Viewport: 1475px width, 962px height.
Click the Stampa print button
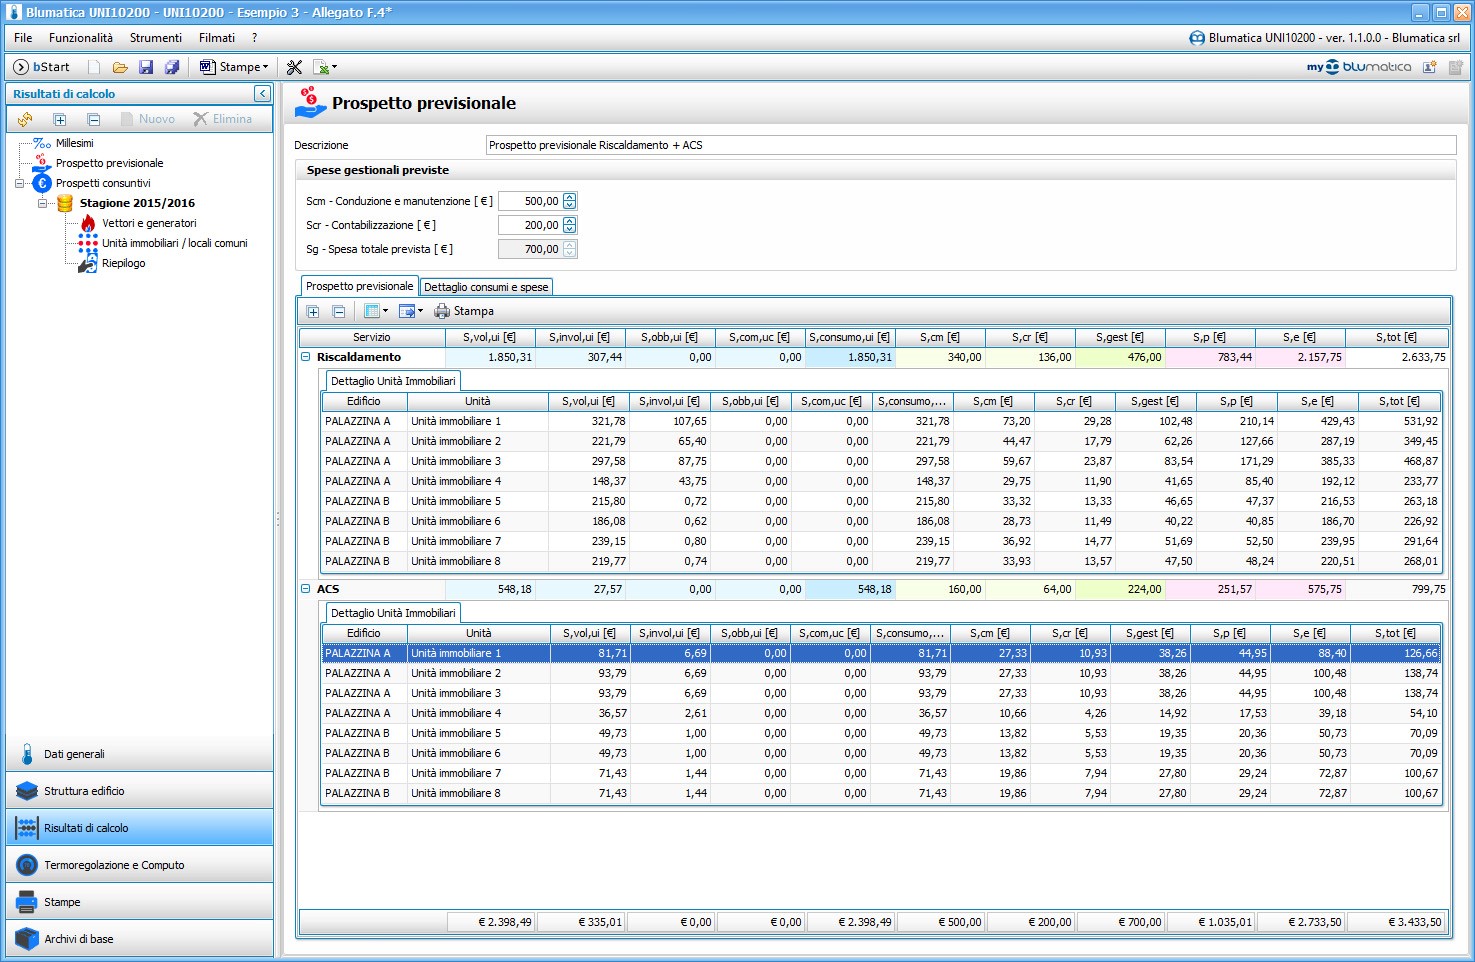coord(464,311)
